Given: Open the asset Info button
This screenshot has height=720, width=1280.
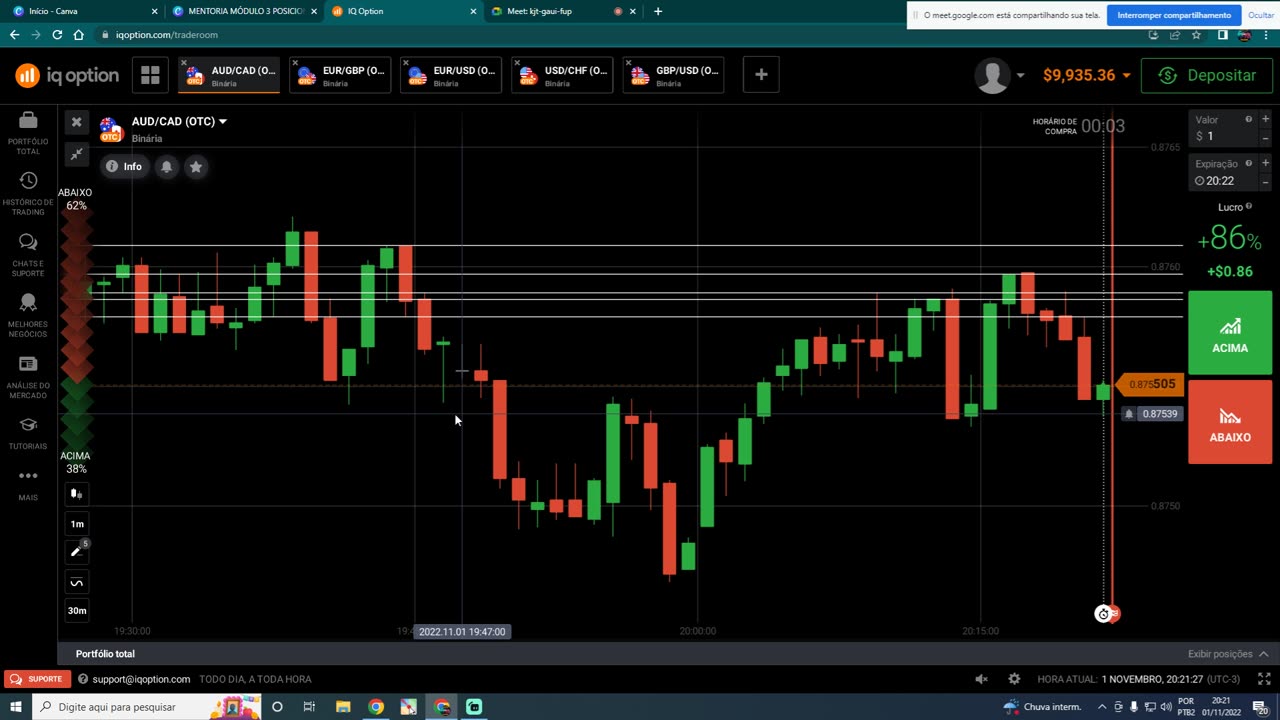Looking at the screenshot, I should click(125, 166).
